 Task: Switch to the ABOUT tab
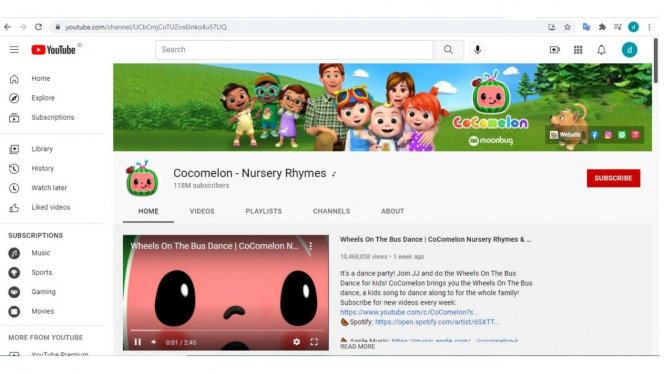pos(392,211)
